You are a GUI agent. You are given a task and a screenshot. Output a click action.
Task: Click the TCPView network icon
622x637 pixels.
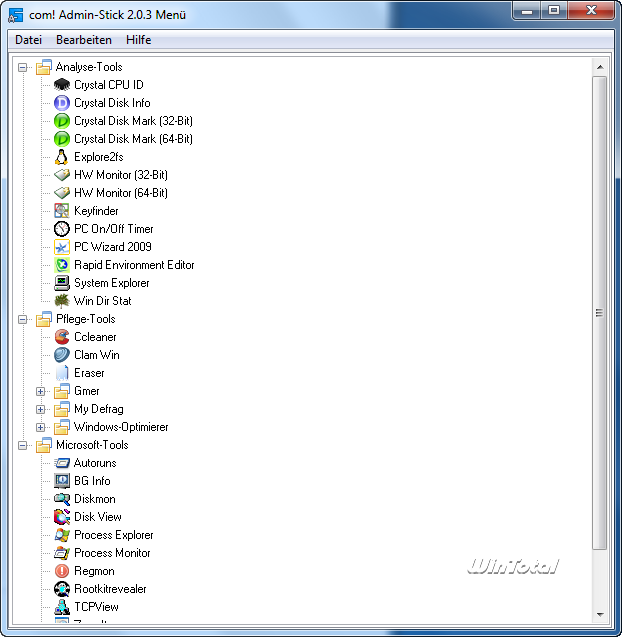click(x=62, y=607)
